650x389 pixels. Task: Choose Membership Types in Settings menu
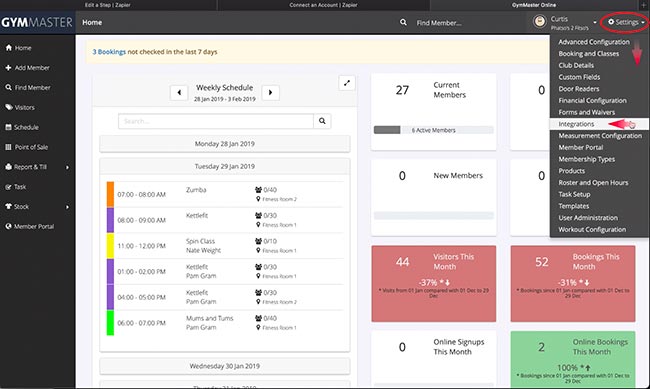point(587,159)
